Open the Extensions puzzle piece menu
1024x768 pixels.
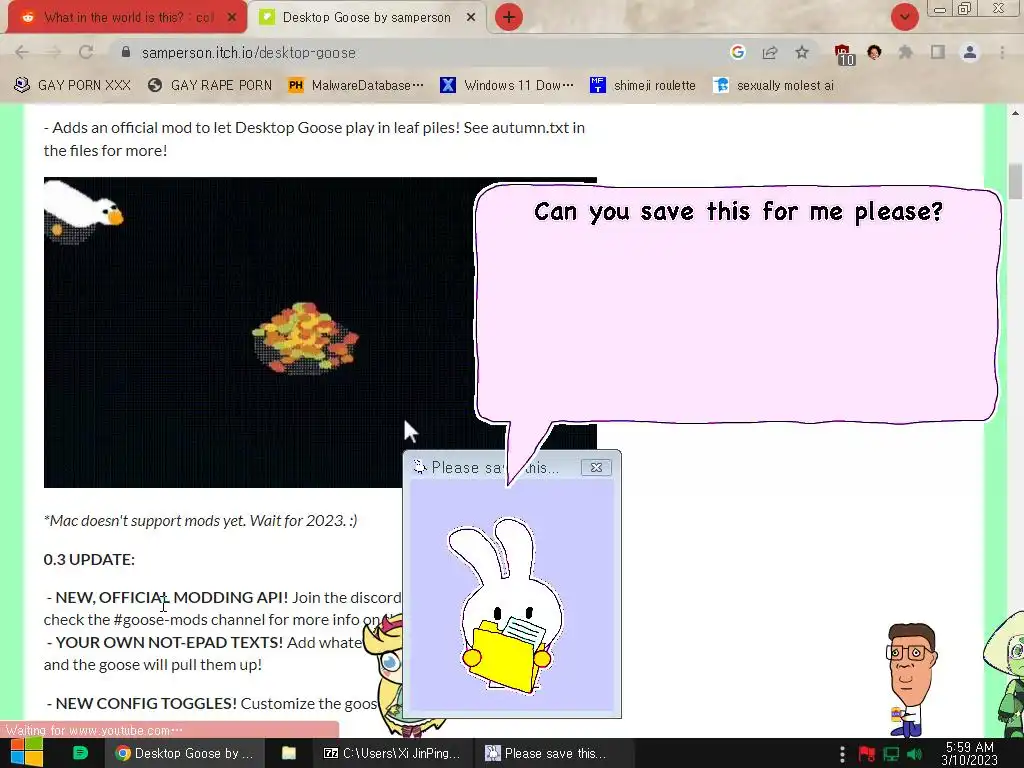(x=906, y=52)
